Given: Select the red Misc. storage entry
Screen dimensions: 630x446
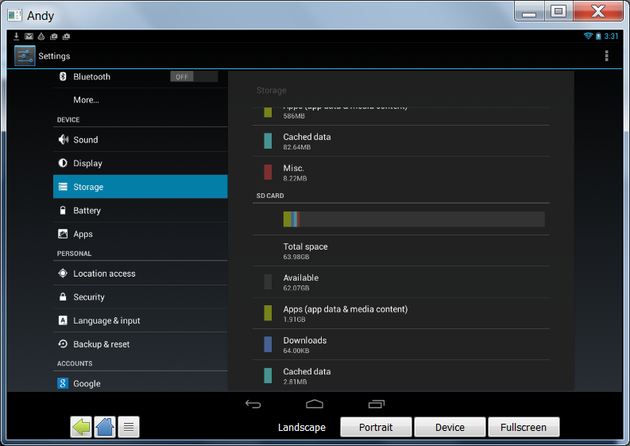Looking at the screenshot, I should coord(401,172).
